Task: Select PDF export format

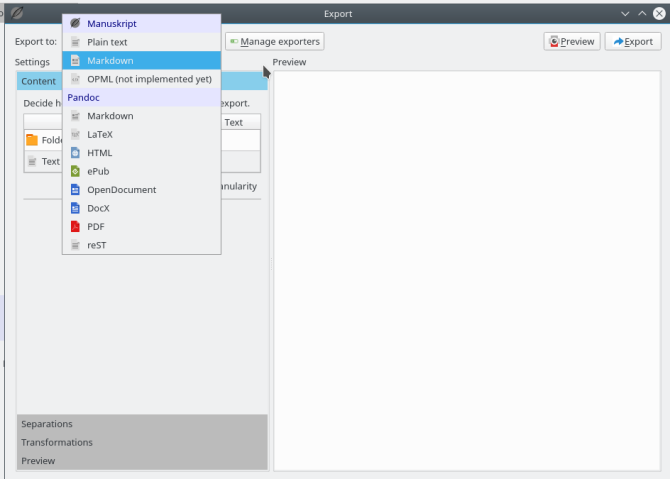Action: pyautogui.click(x=141, y=226)
